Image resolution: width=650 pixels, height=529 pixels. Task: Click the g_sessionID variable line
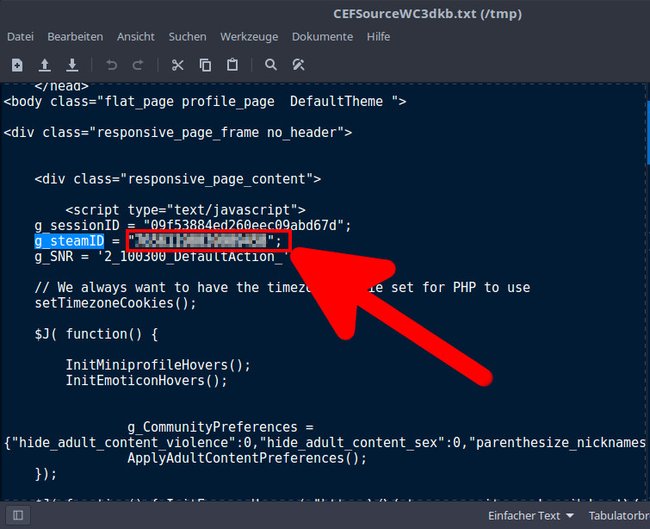coord(193,226)
